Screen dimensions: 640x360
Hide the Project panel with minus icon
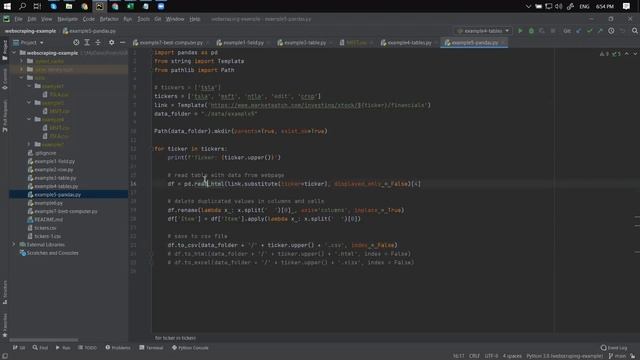tap(122, 42)
